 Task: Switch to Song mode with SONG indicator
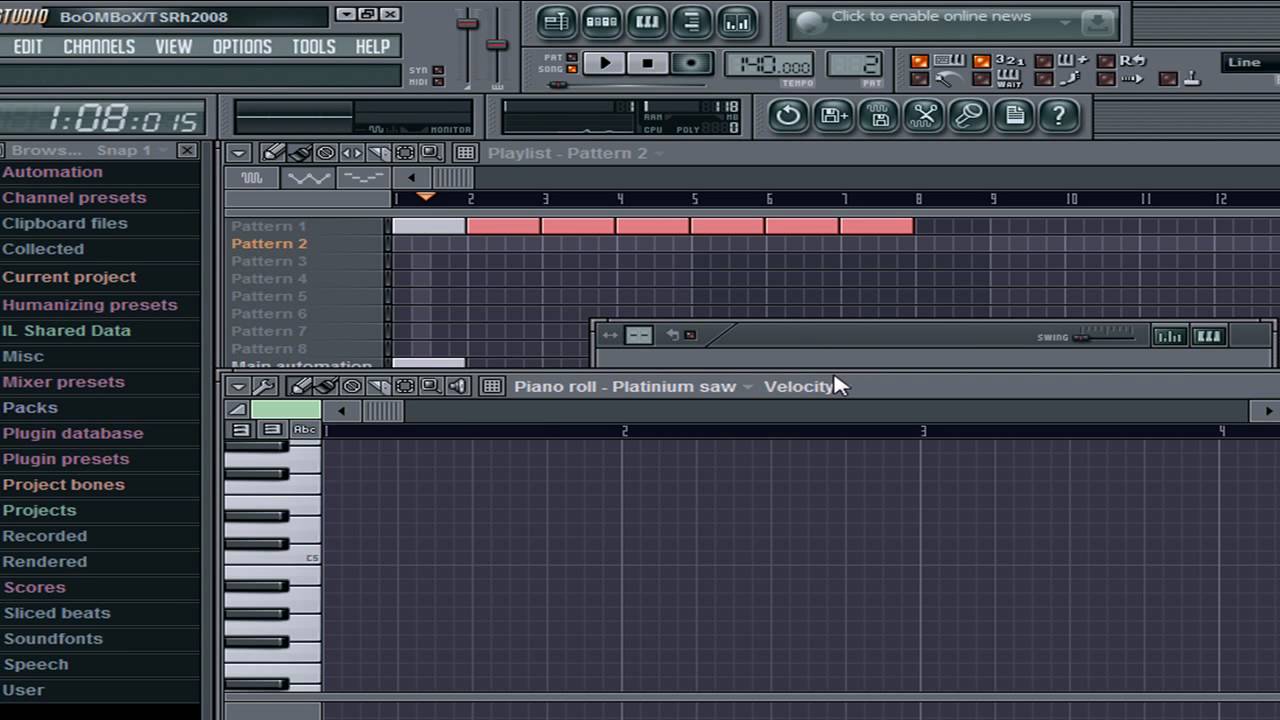point(571,69)
